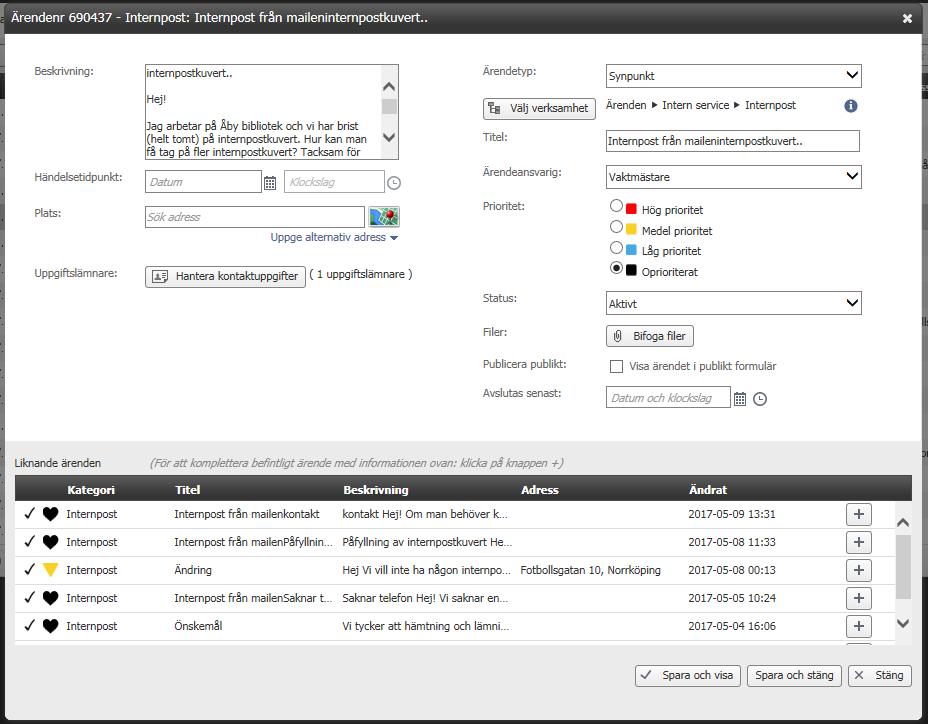The width and height of the screenshot is (928, 724).
Task: Click the Händelsetidpunkt Datum input field
Action: [203, 182]
